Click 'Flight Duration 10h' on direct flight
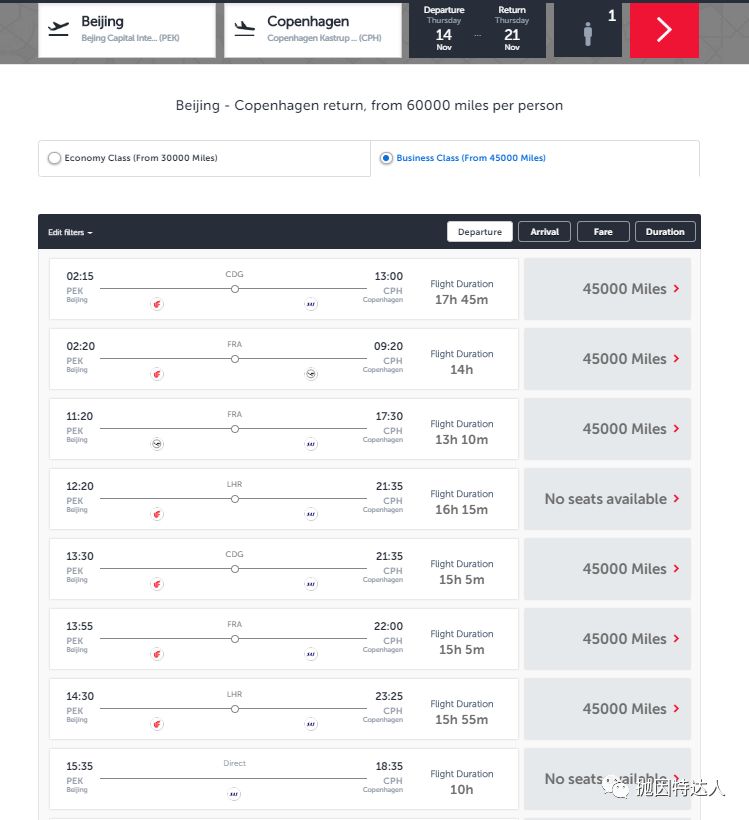This screenshot has width=749, height=820. (x=461, y=782)
